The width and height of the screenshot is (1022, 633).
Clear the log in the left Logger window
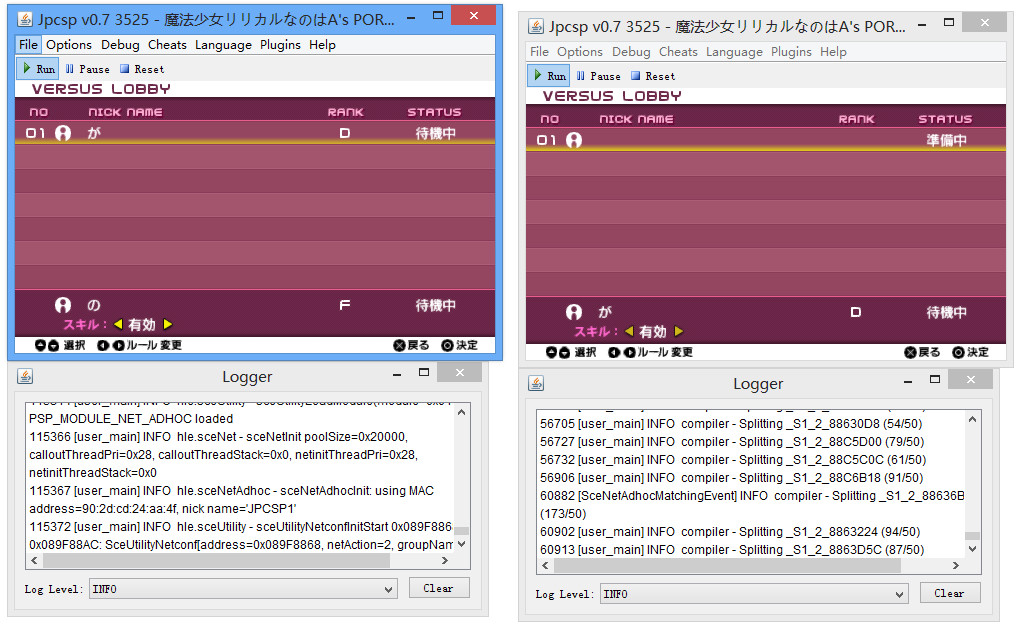coord(438,588)
